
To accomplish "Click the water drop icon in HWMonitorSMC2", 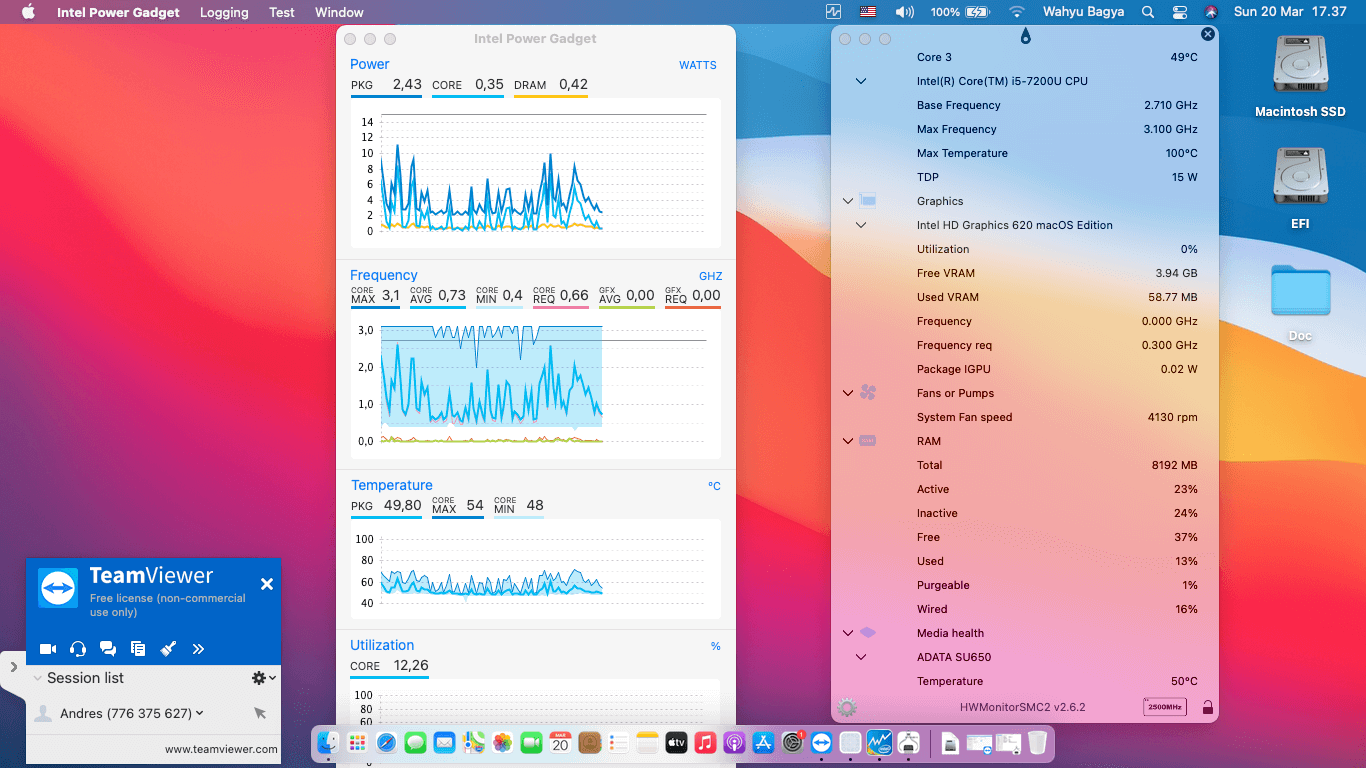I will click(x=1025, y=37).
